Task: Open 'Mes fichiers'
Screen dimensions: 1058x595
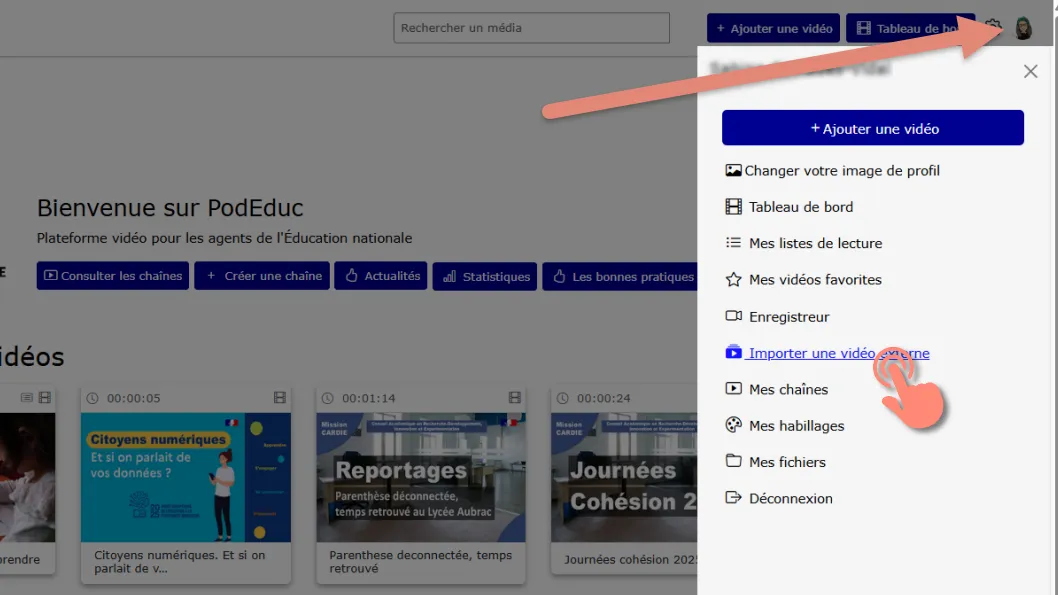Action: point(787,463)
